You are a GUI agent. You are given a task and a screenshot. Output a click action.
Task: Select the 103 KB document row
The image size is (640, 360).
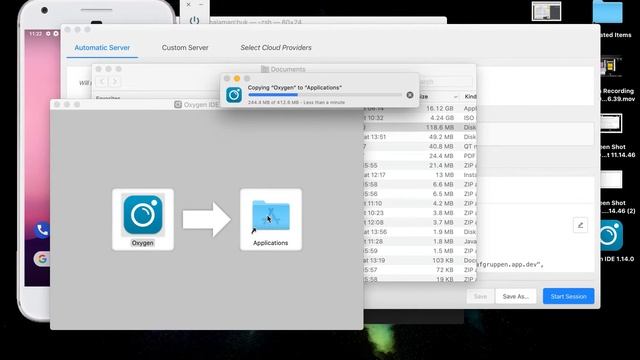[x=420, y=260]
